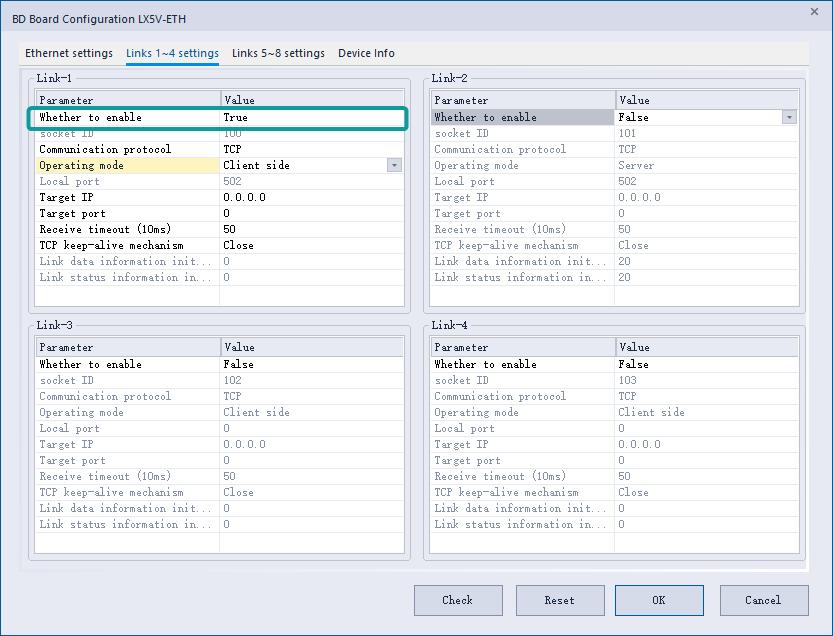Open the Links 5~8 settings tab
The height and width of the screenshot is (636, 833).
pyautogui.click(x=278, y=53)
